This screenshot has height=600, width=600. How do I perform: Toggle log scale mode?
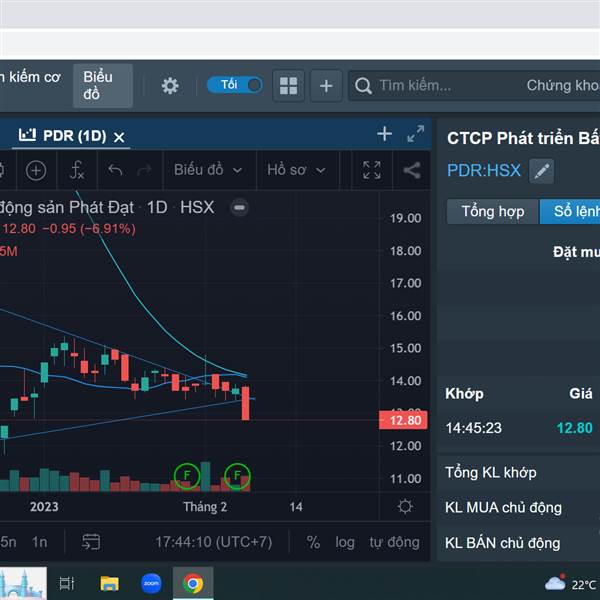click(345, 542)
